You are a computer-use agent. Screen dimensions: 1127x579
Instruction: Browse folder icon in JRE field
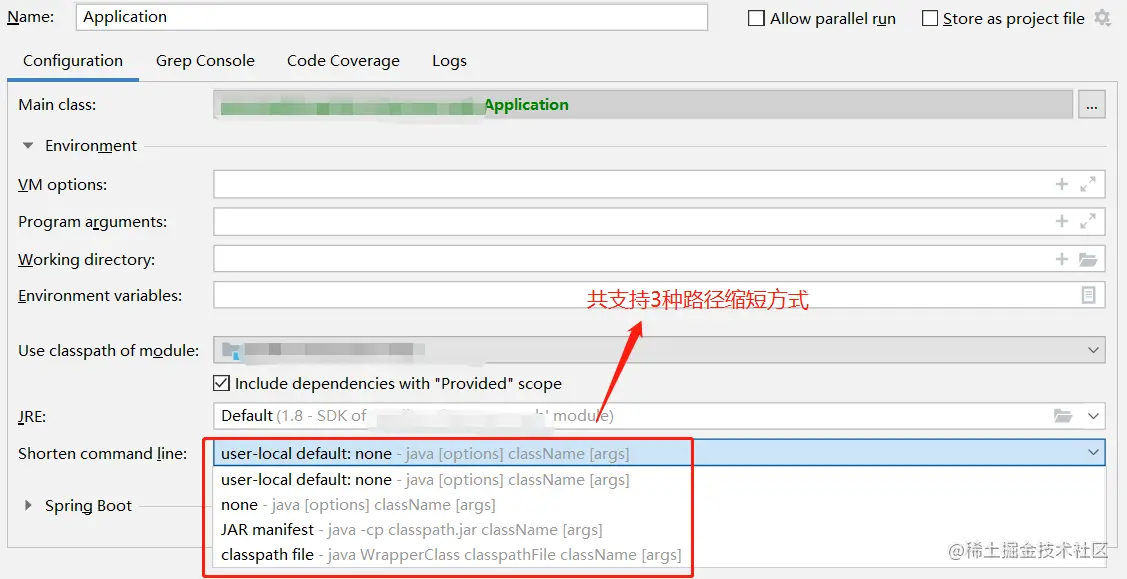pos(1063,415)
